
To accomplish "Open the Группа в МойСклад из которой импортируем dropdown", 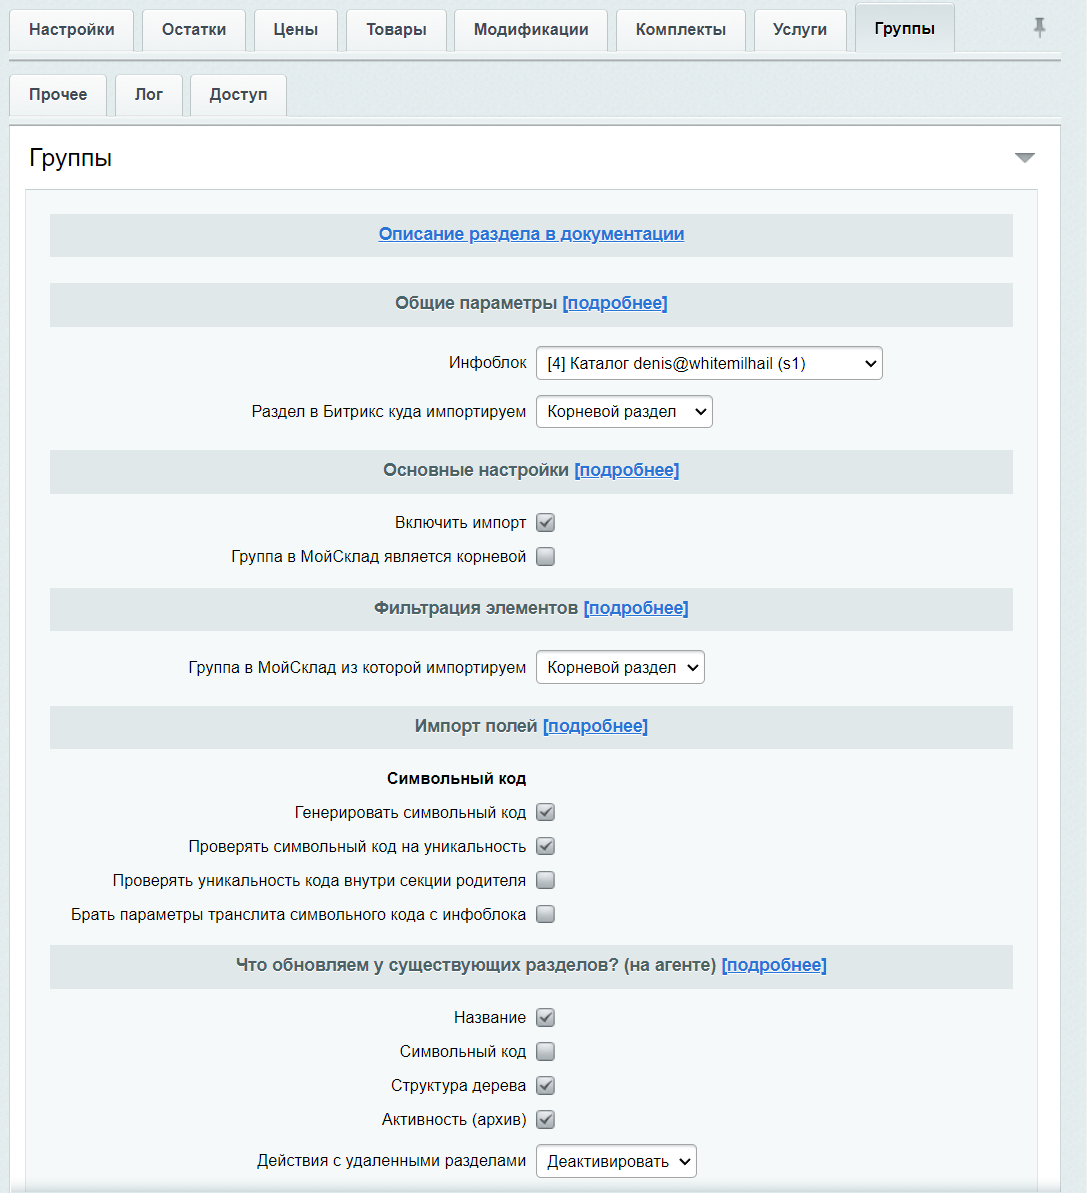I will coord(620,668).
